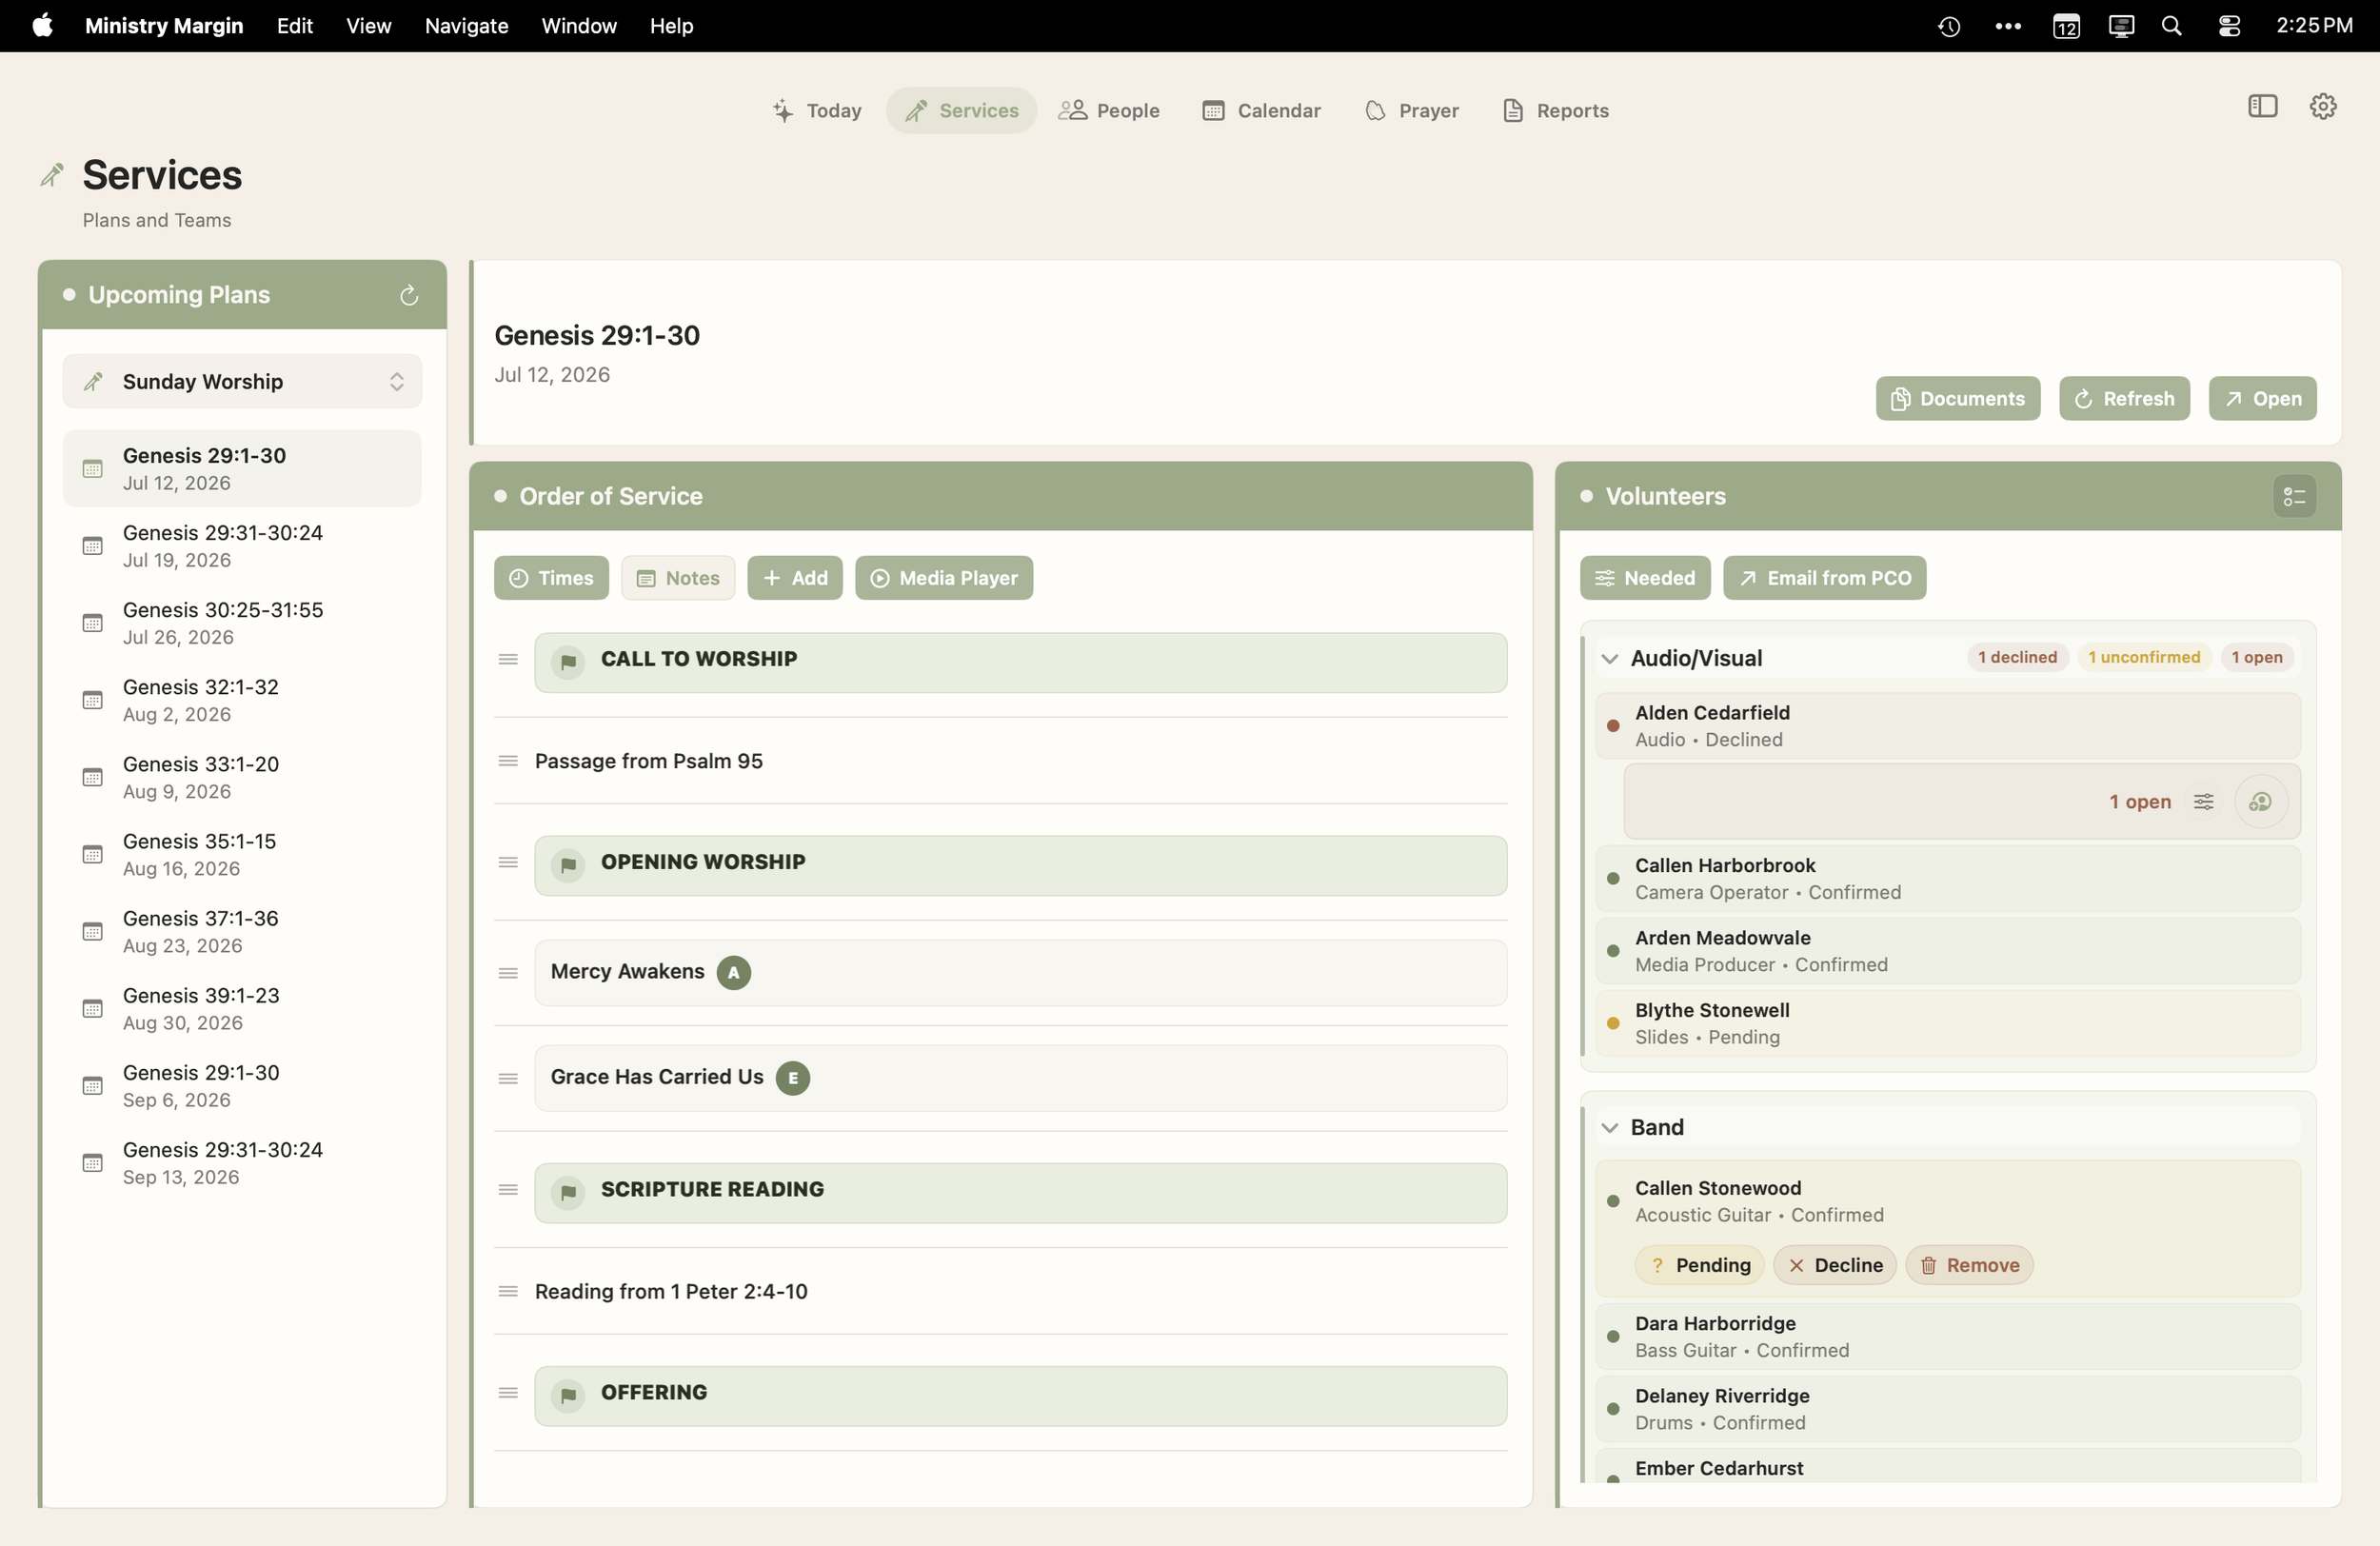This screenshot has width=2380, height=1546.
Task: Click the drag handle beside OPENING WORSHIP
Action: point(508,862)
